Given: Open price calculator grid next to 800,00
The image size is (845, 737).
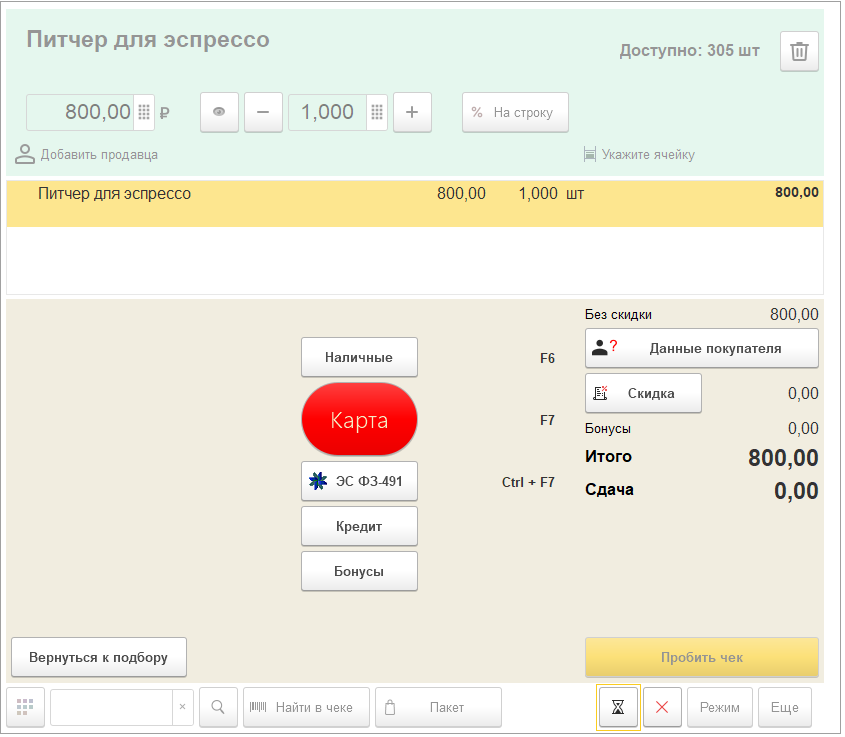Looking at the screenshot, I should click(144, 112).
